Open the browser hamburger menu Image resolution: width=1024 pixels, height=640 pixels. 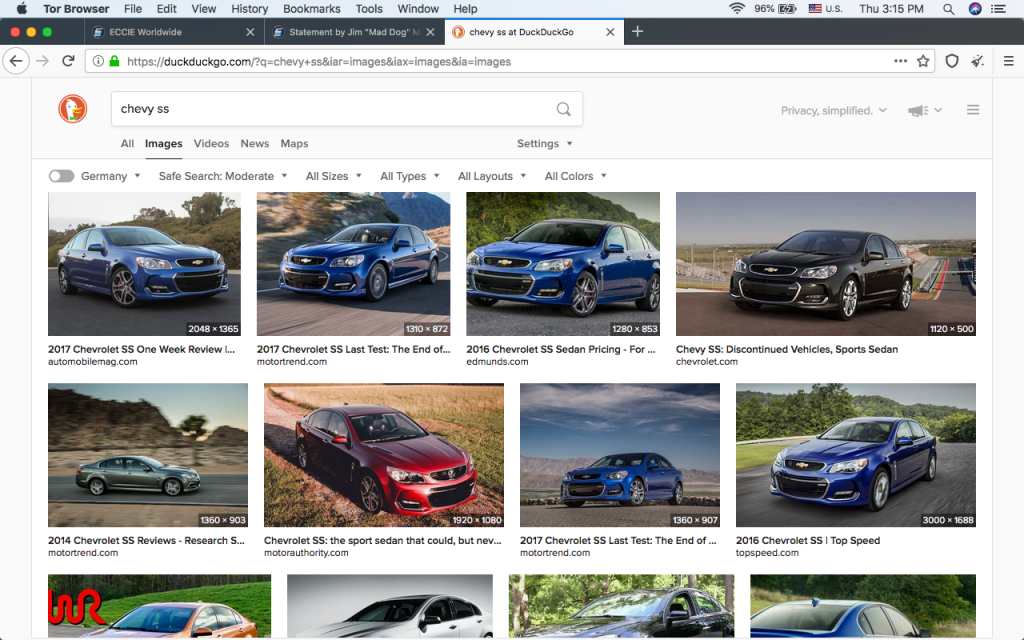(1008, 61)
